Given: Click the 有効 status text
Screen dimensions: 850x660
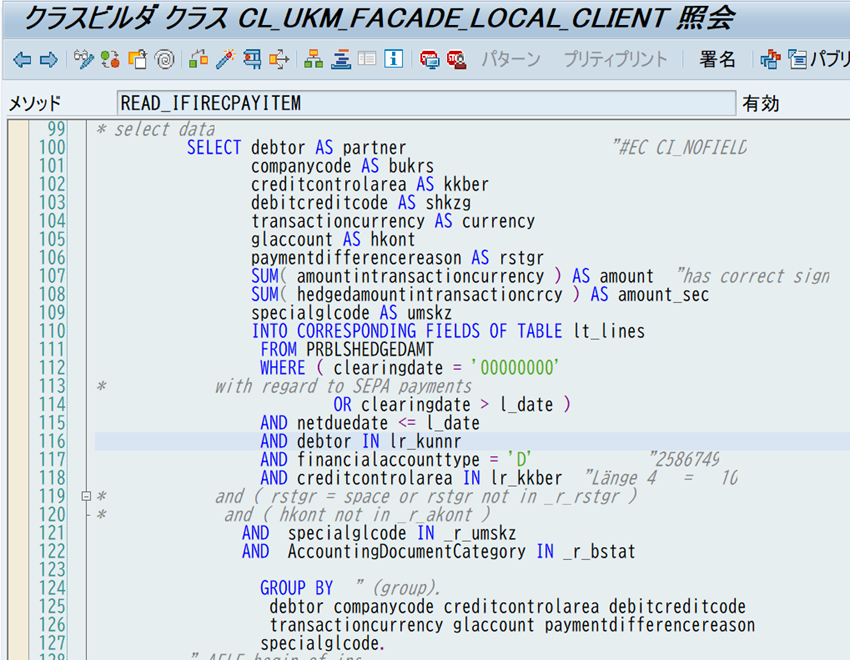Looking at the screenshot, I should pyautogui.click(x=761, y=103).
